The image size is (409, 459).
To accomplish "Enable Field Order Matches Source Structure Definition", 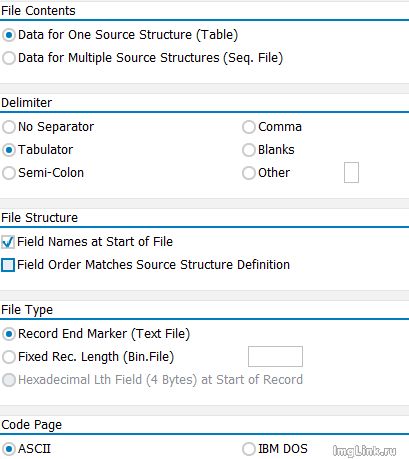I will [8, 265].
